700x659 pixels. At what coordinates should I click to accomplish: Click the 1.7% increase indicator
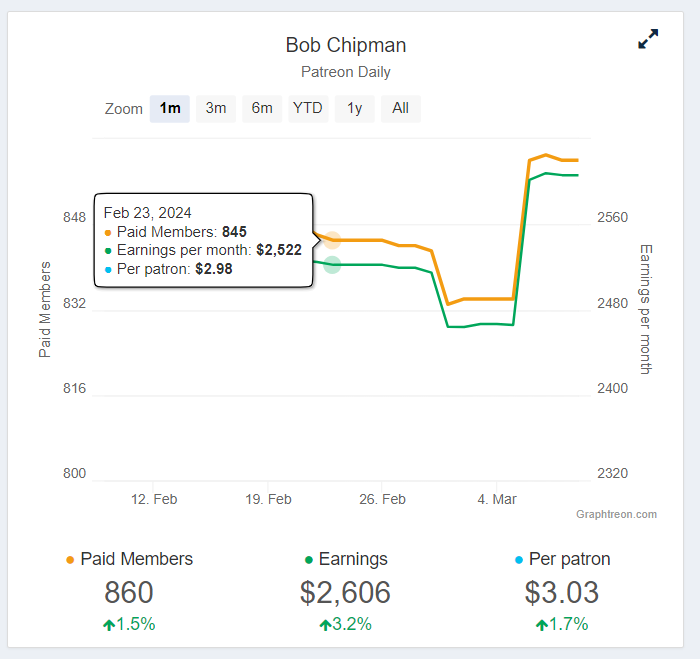[562, 624]
